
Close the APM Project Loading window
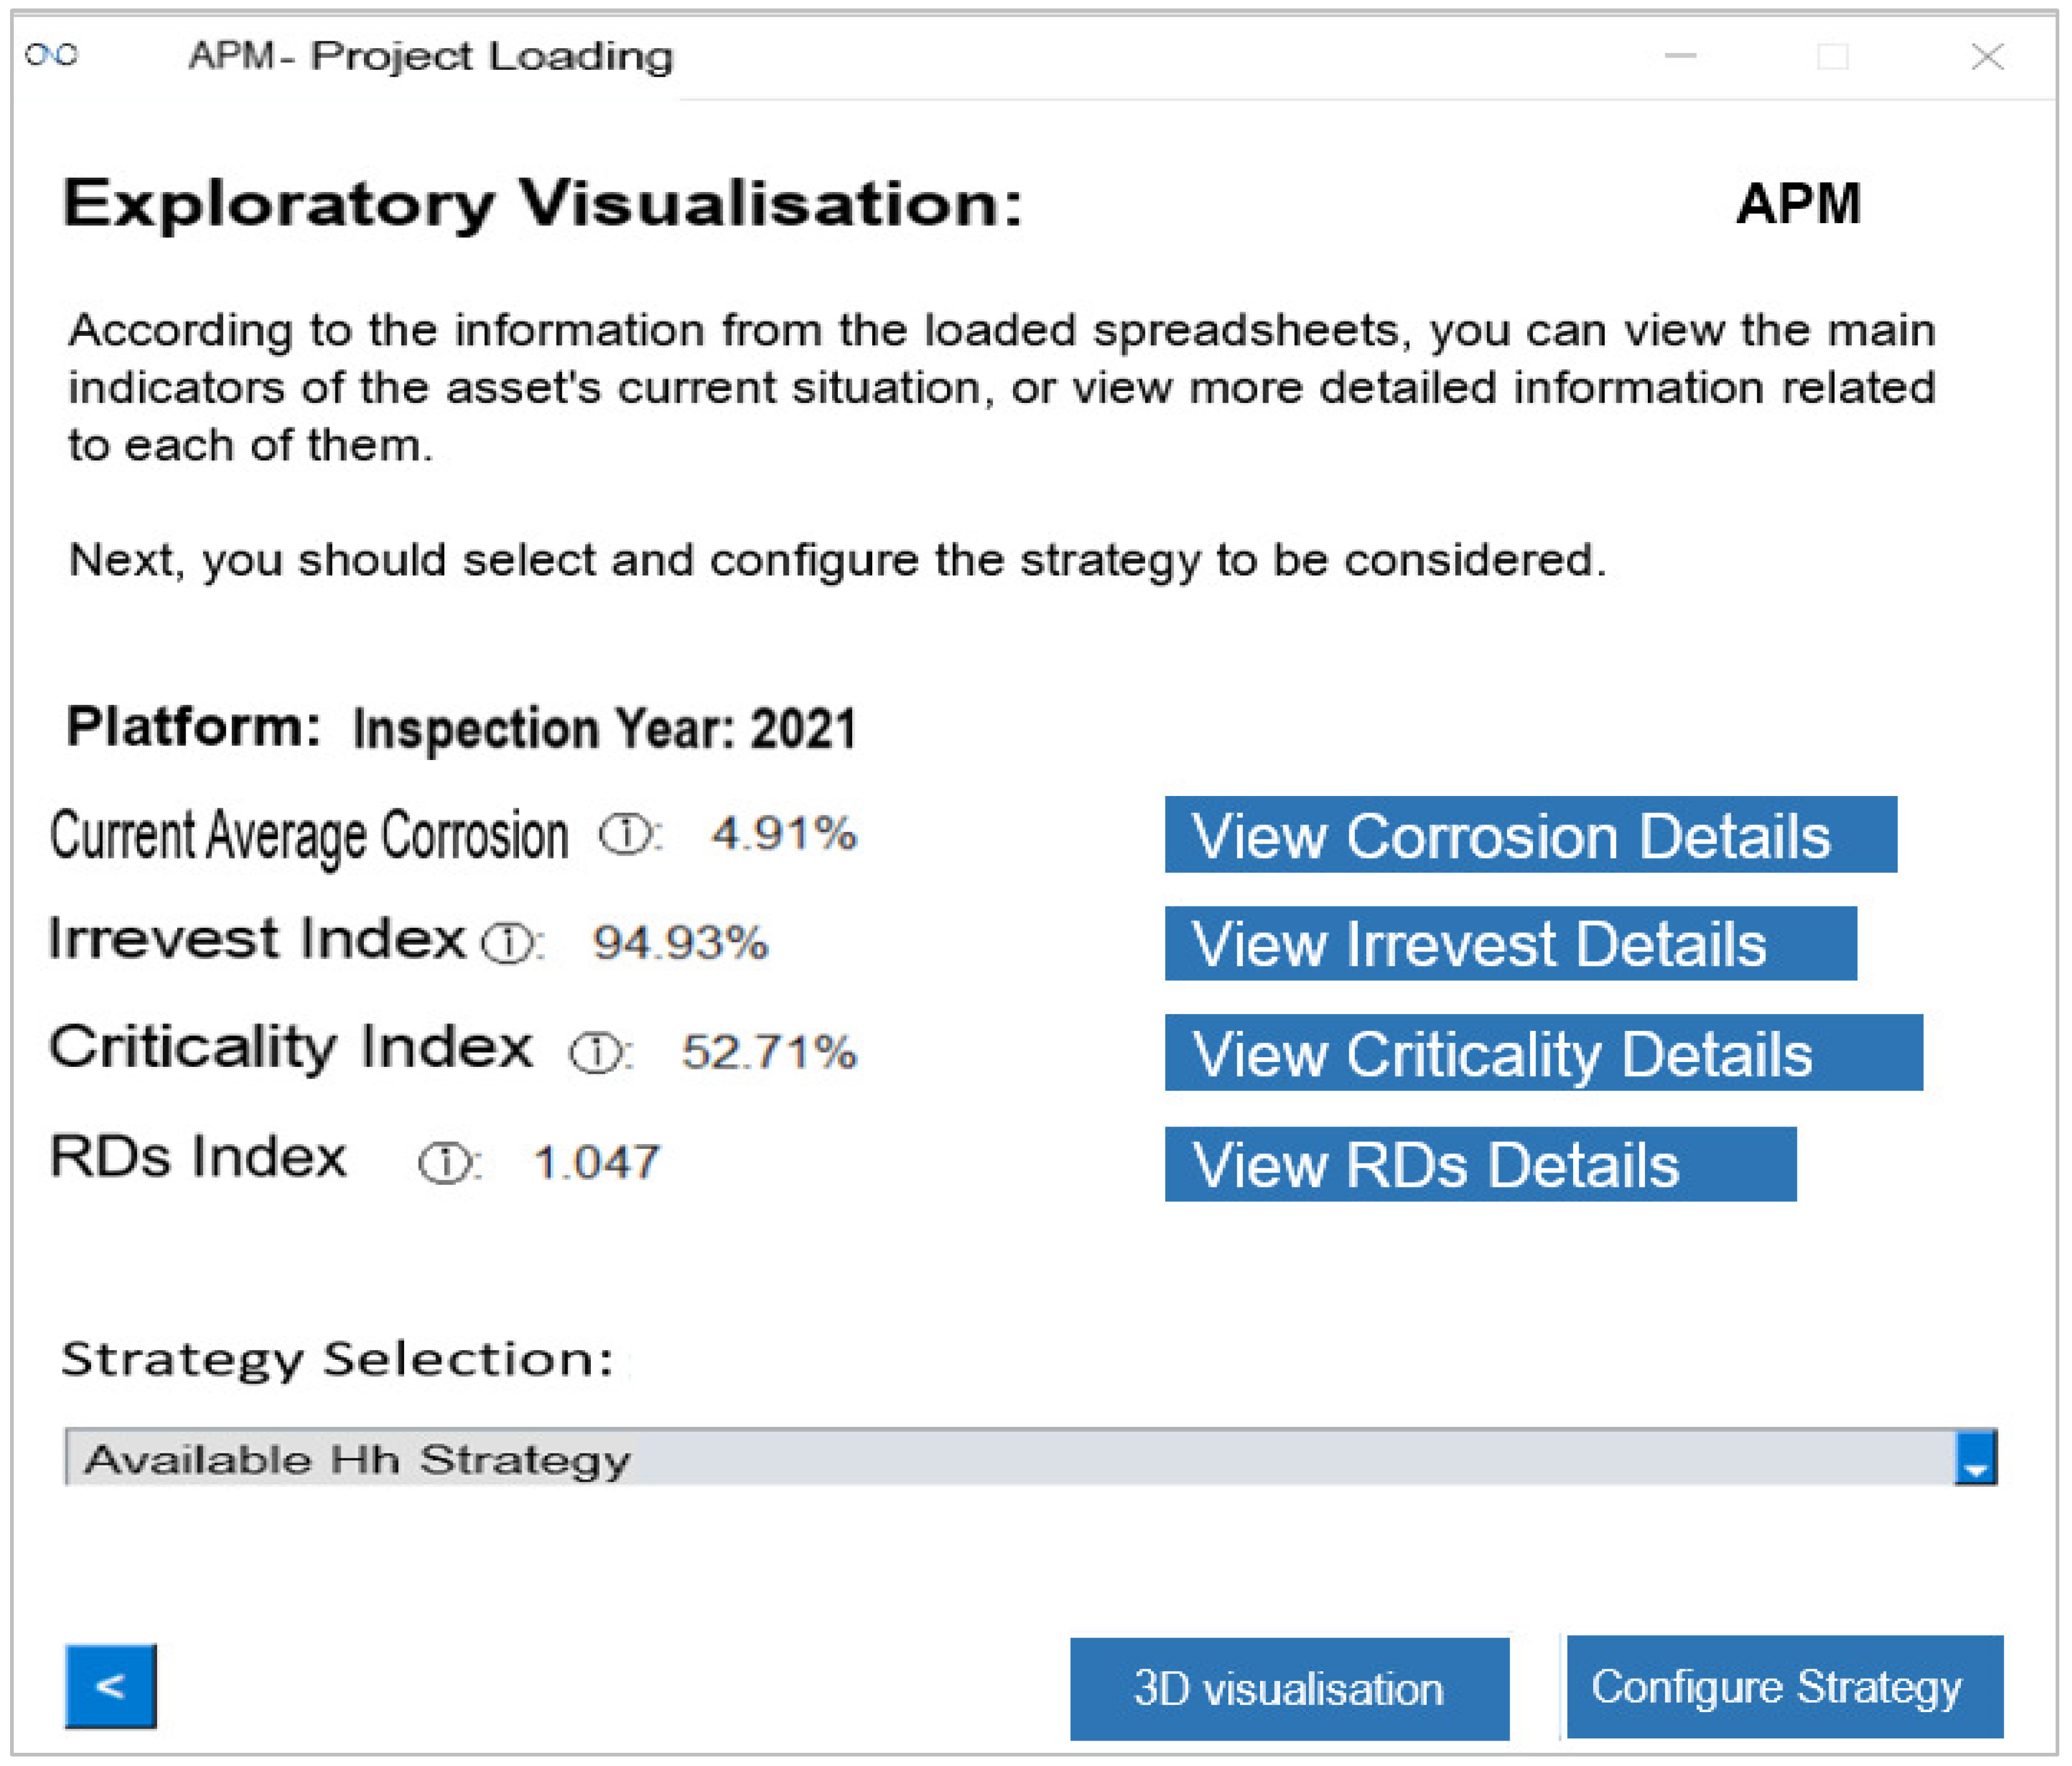1987,57
